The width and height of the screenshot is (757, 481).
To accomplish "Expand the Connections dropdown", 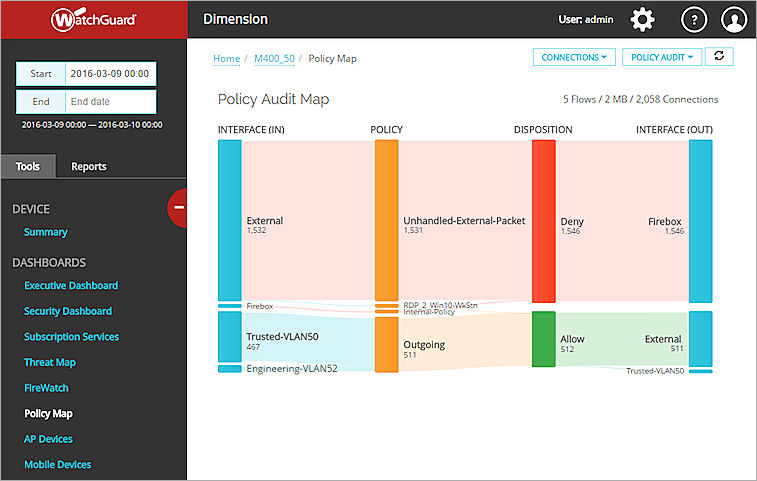I will 574,57.
